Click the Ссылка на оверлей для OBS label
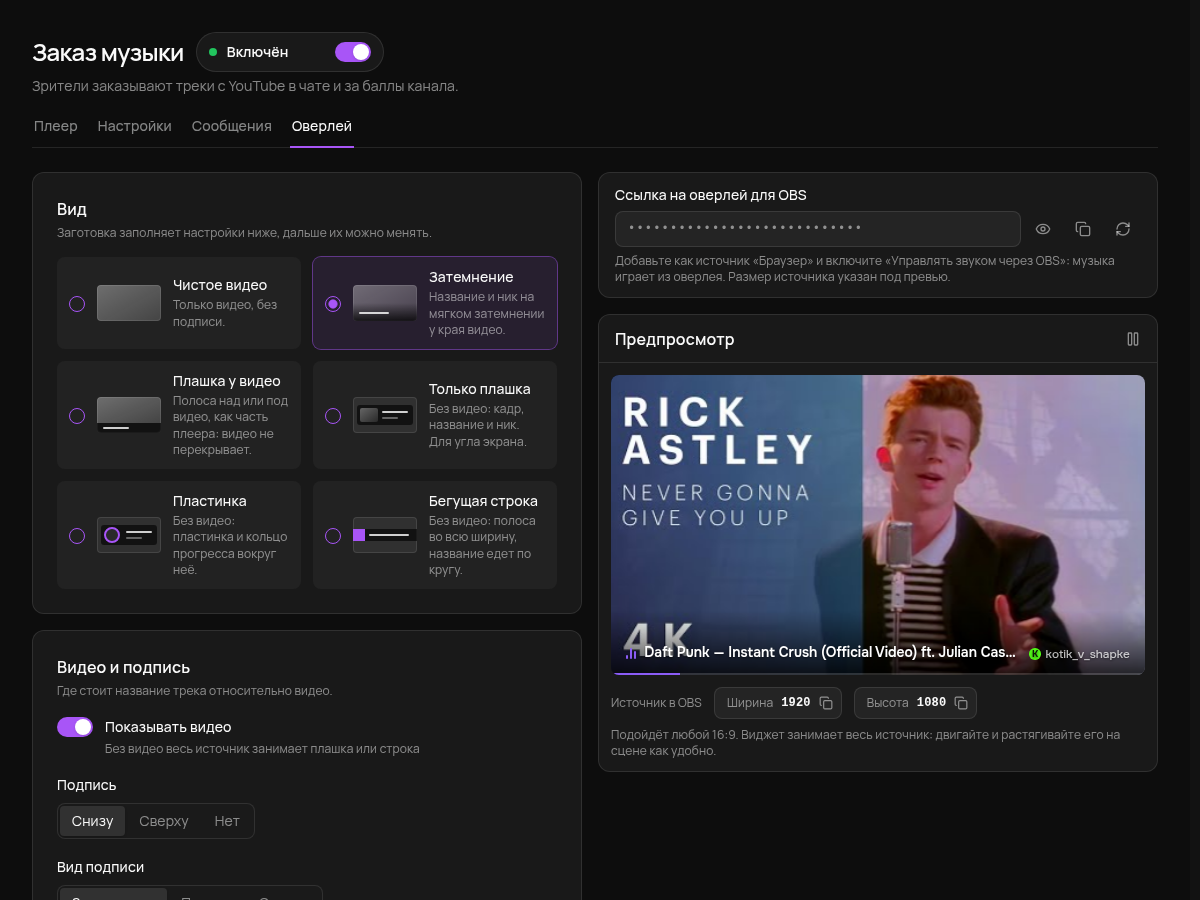1200x900 pixels. coord(711,195)
